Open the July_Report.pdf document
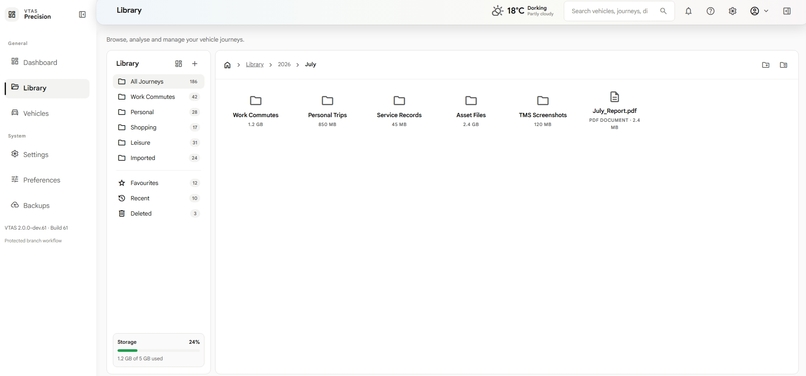Viewport: 806px width, 376px height. click(x=615, y=110)
